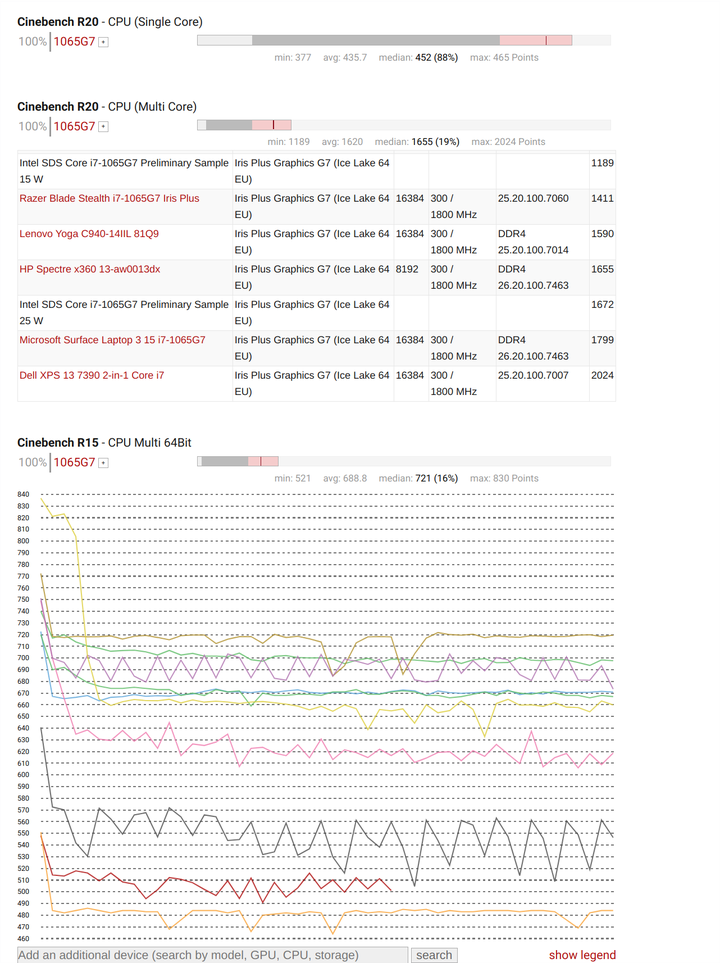Click the 'median: 721 (16%)' text

(x=418, y=478)
